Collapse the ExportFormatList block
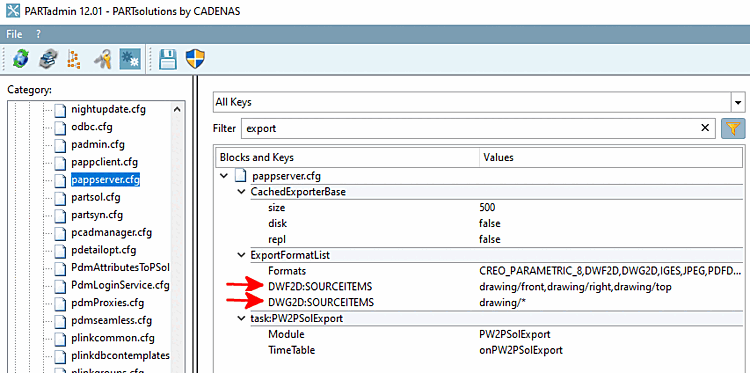The width and height of the screenshot is (750, 373). [x=241, y=255]
